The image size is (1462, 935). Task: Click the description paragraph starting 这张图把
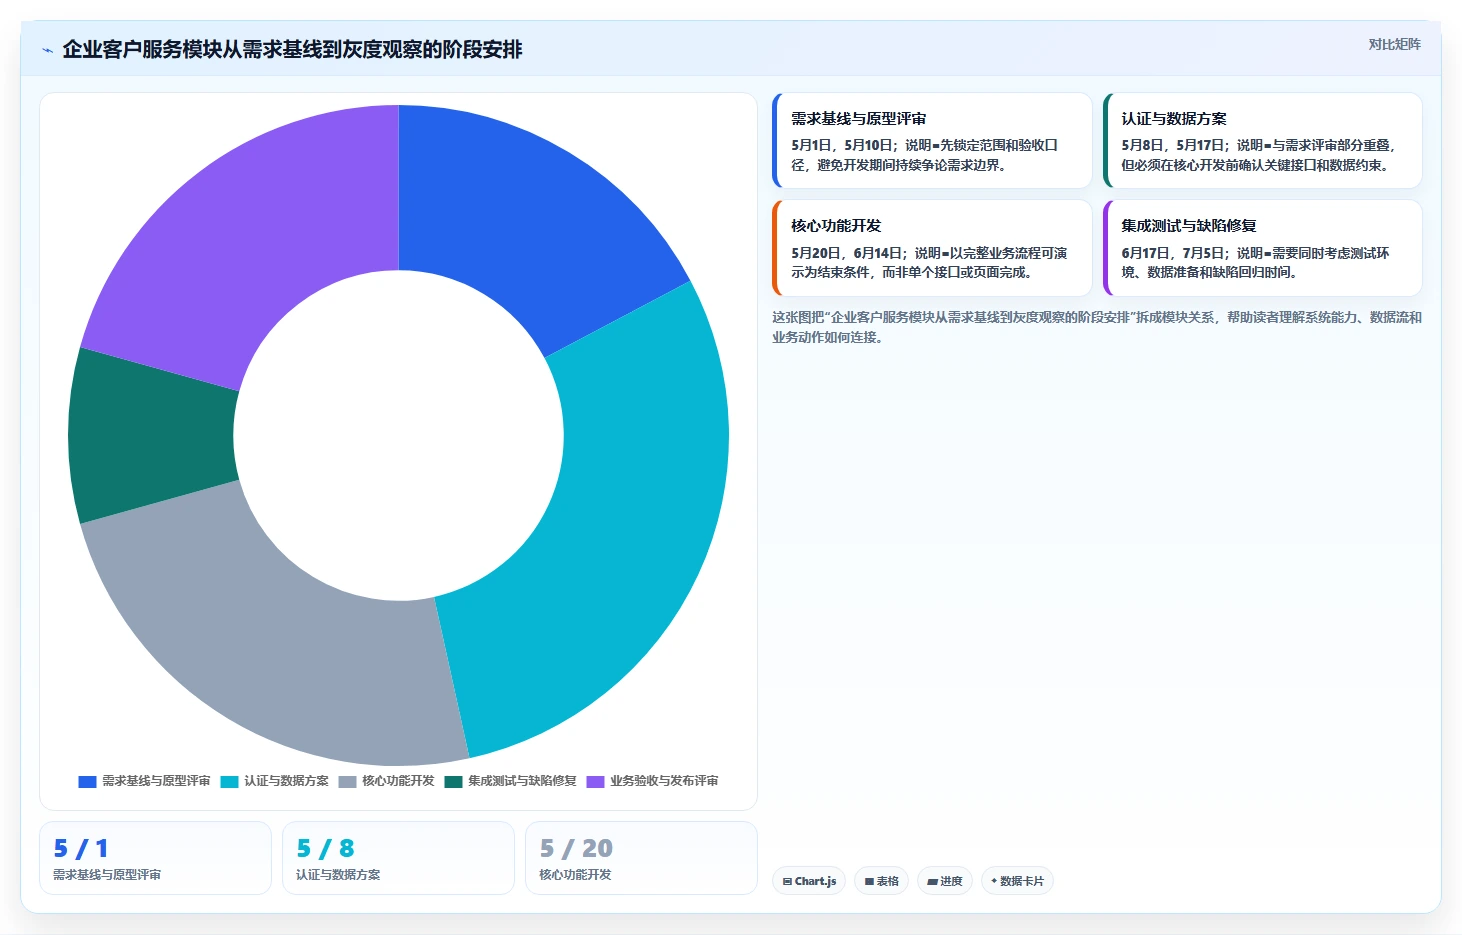[x=1096, y=327]
